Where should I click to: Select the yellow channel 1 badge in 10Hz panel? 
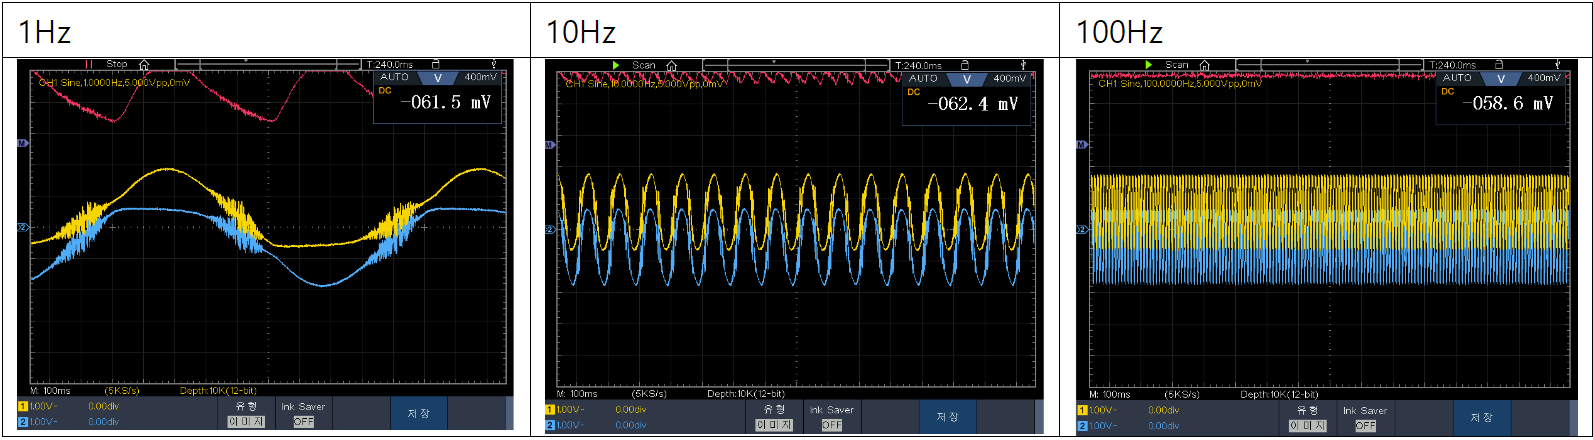[549, 410]
